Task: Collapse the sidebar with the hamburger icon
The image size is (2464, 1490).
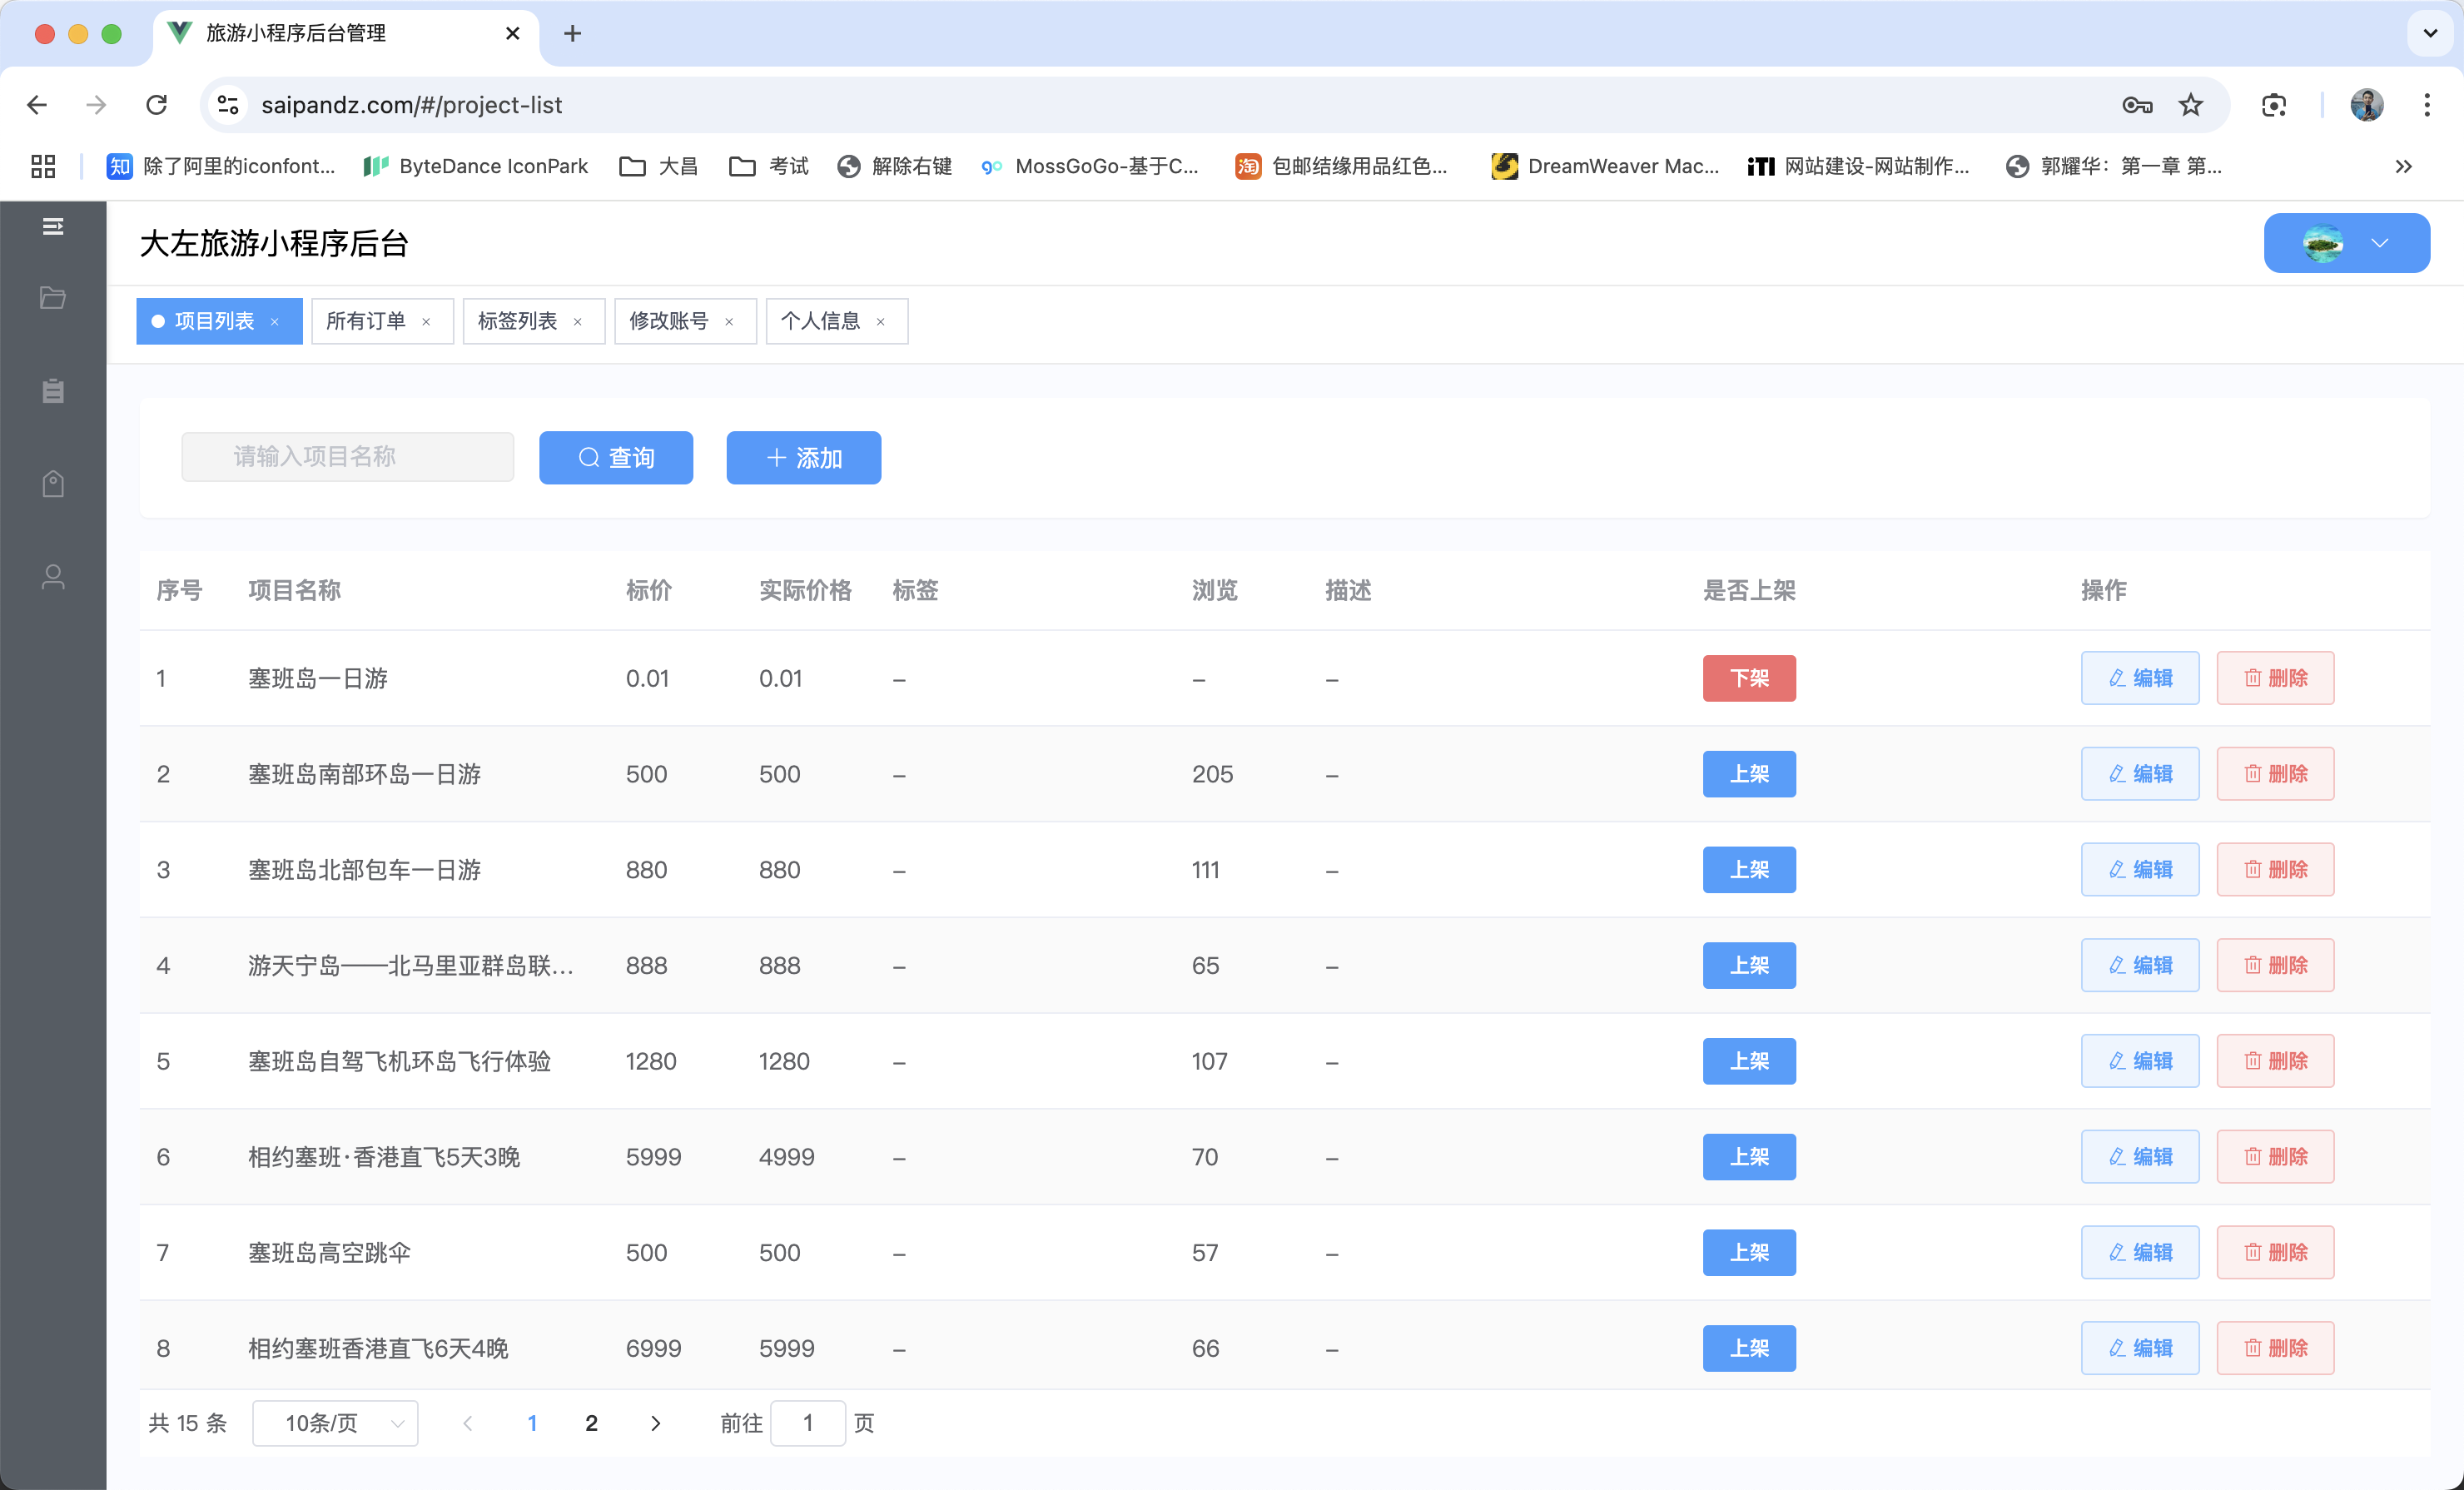Action: (53, 227)
